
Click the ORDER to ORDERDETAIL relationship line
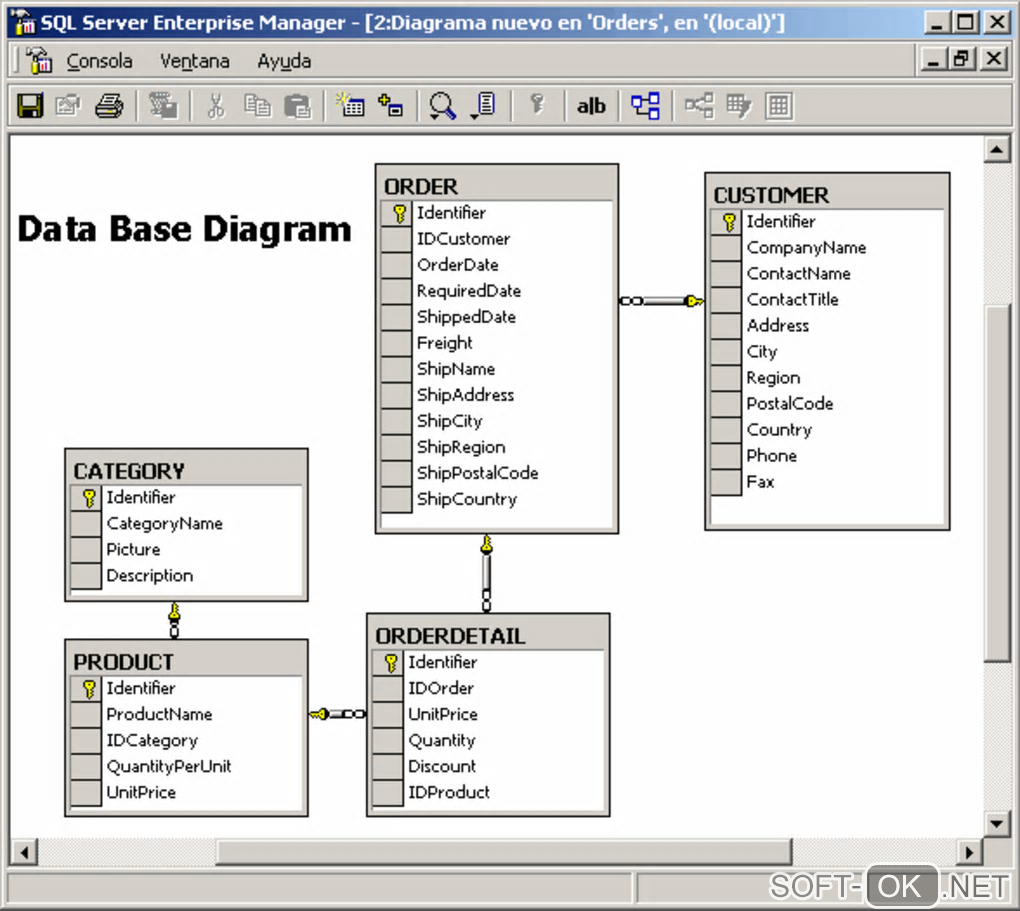click(x=487, y=573)
